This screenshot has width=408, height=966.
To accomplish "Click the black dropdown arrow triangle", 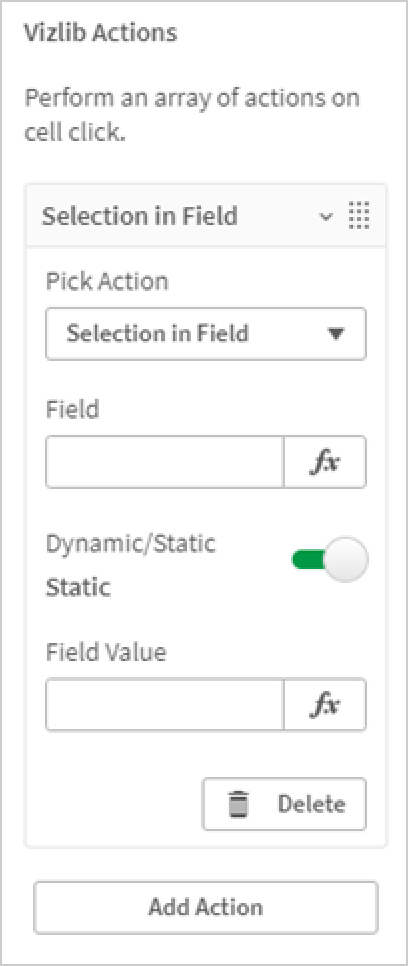I will (335, 334).
